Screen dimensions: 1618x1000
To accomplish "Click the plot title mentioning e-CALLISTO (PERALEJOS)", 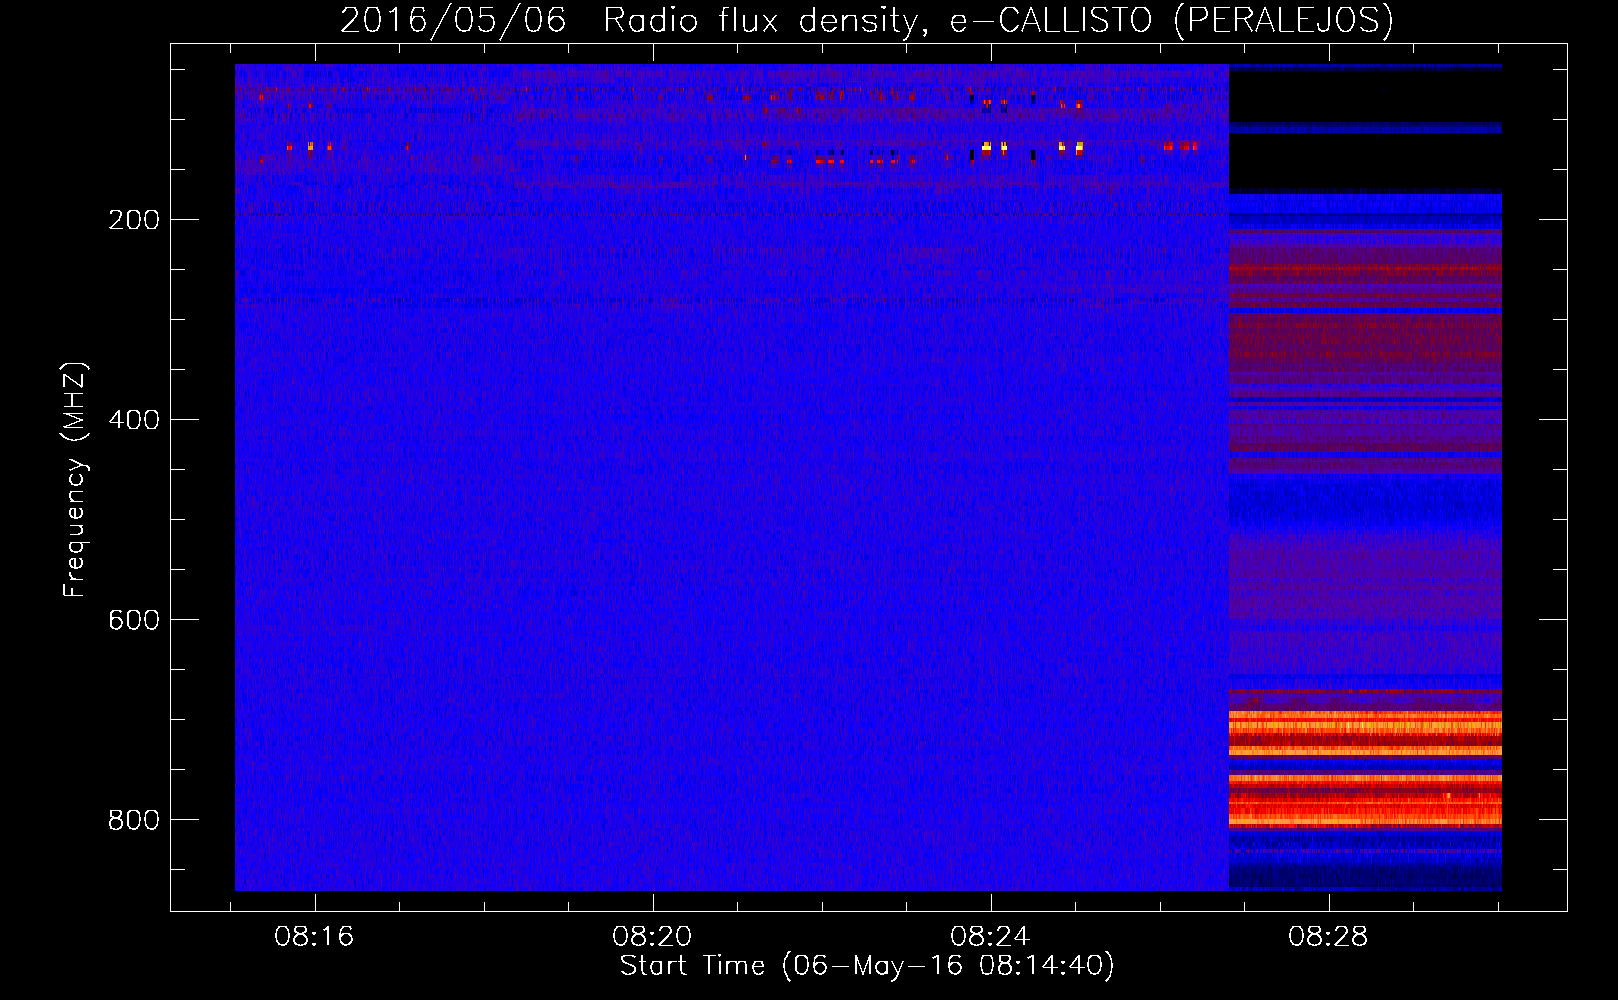I will [866, 20].
